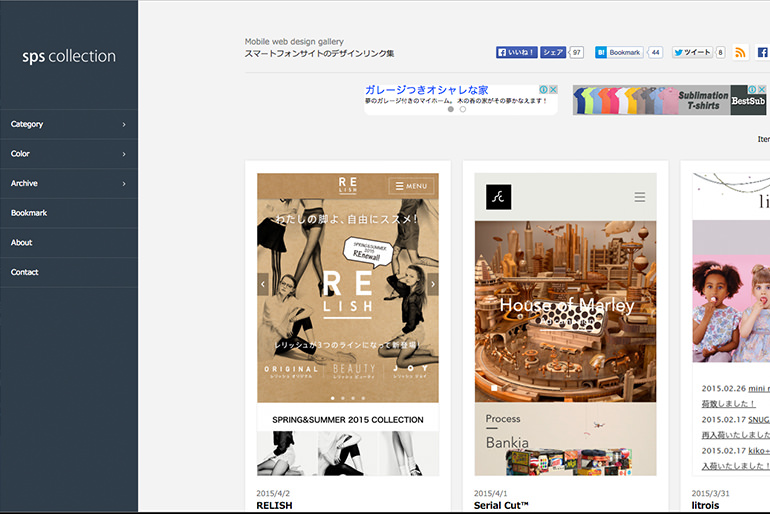Screen dimensions: 770x514
Task: Click the RELISH date 2015/4/2
Action: click(x=273, y=493)
